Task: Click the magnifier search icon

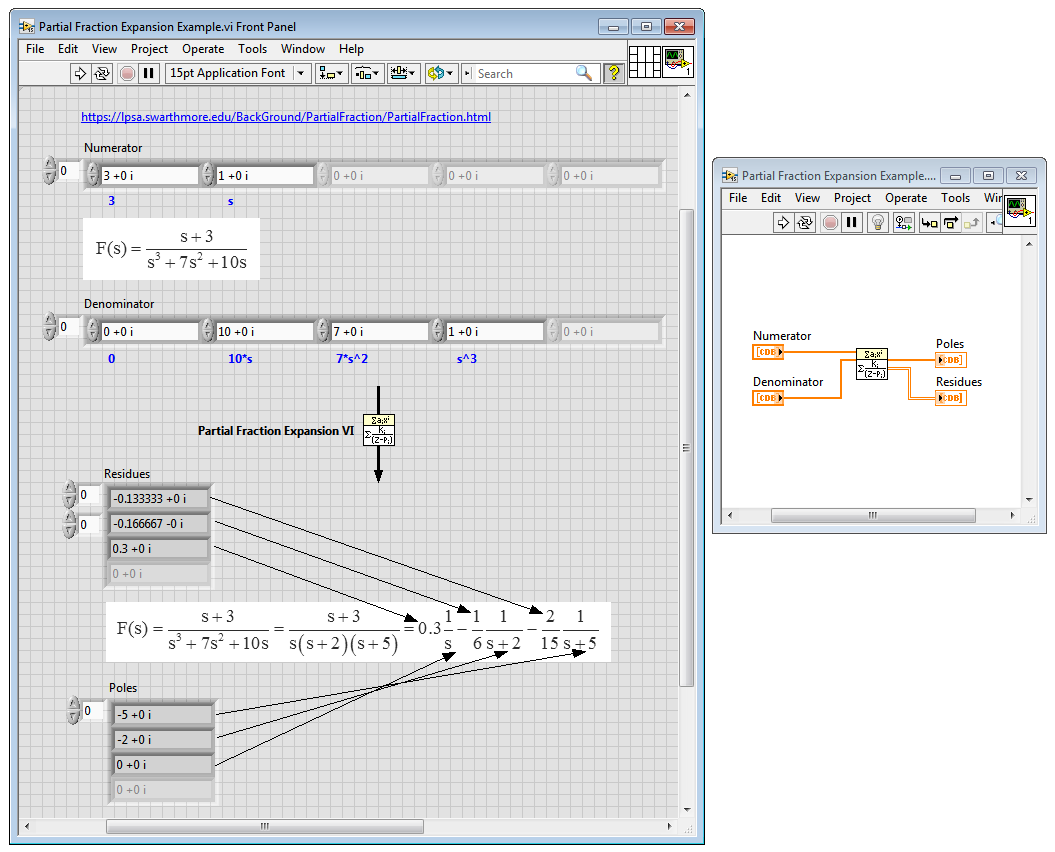Action: click(x=584, y=73)
